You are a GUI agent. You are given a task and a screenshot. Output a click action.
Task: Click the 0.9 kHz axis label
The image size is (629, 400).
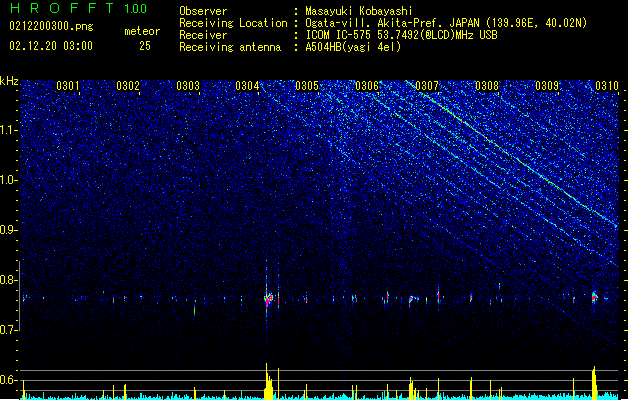pyautogui.click(x=9, y=230)
